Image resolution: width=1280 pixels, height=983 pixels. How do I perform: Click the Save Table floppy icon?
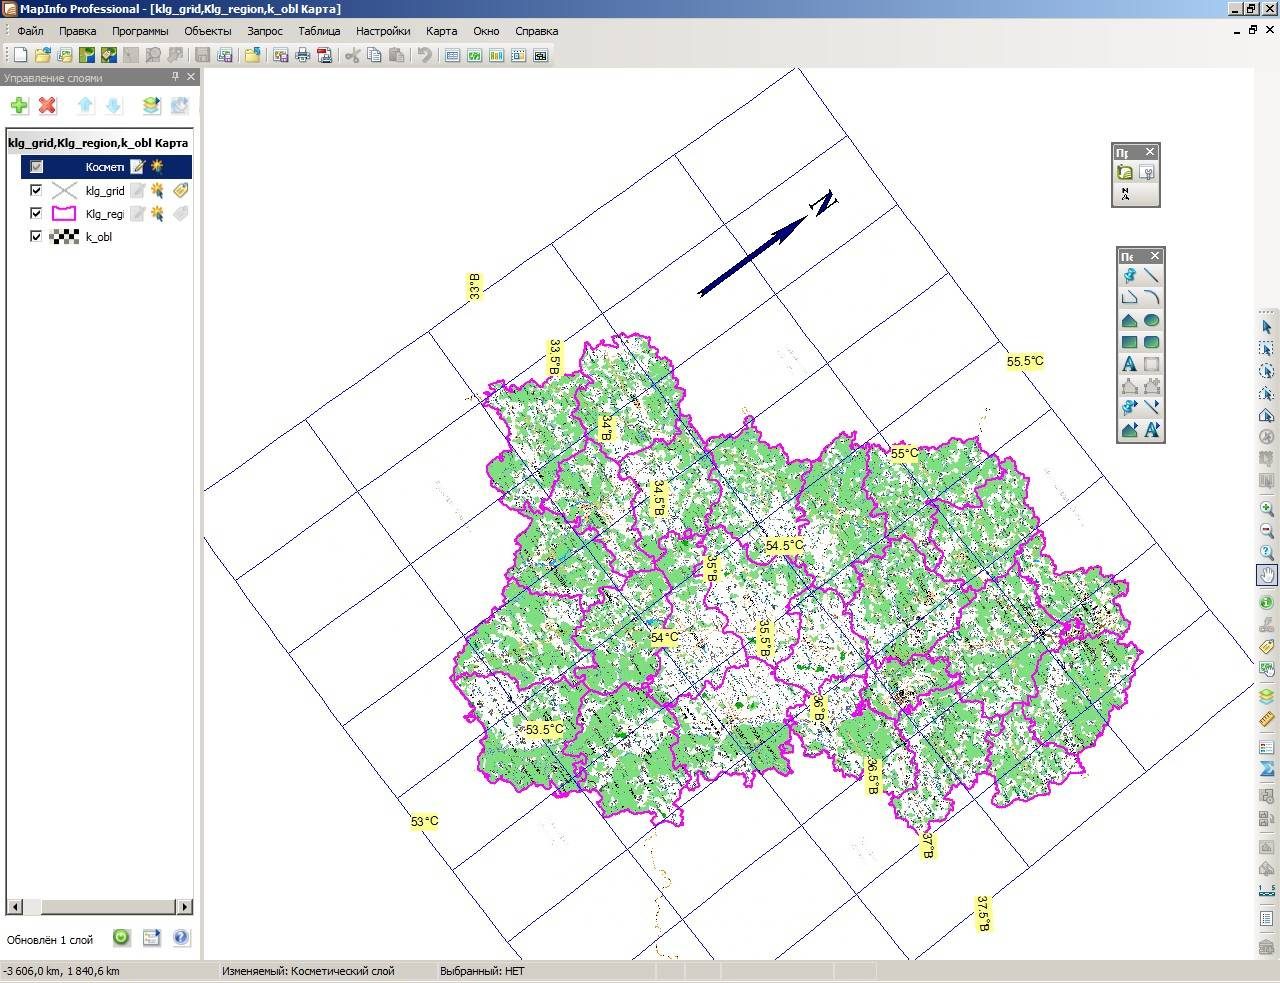coord(202,55)
